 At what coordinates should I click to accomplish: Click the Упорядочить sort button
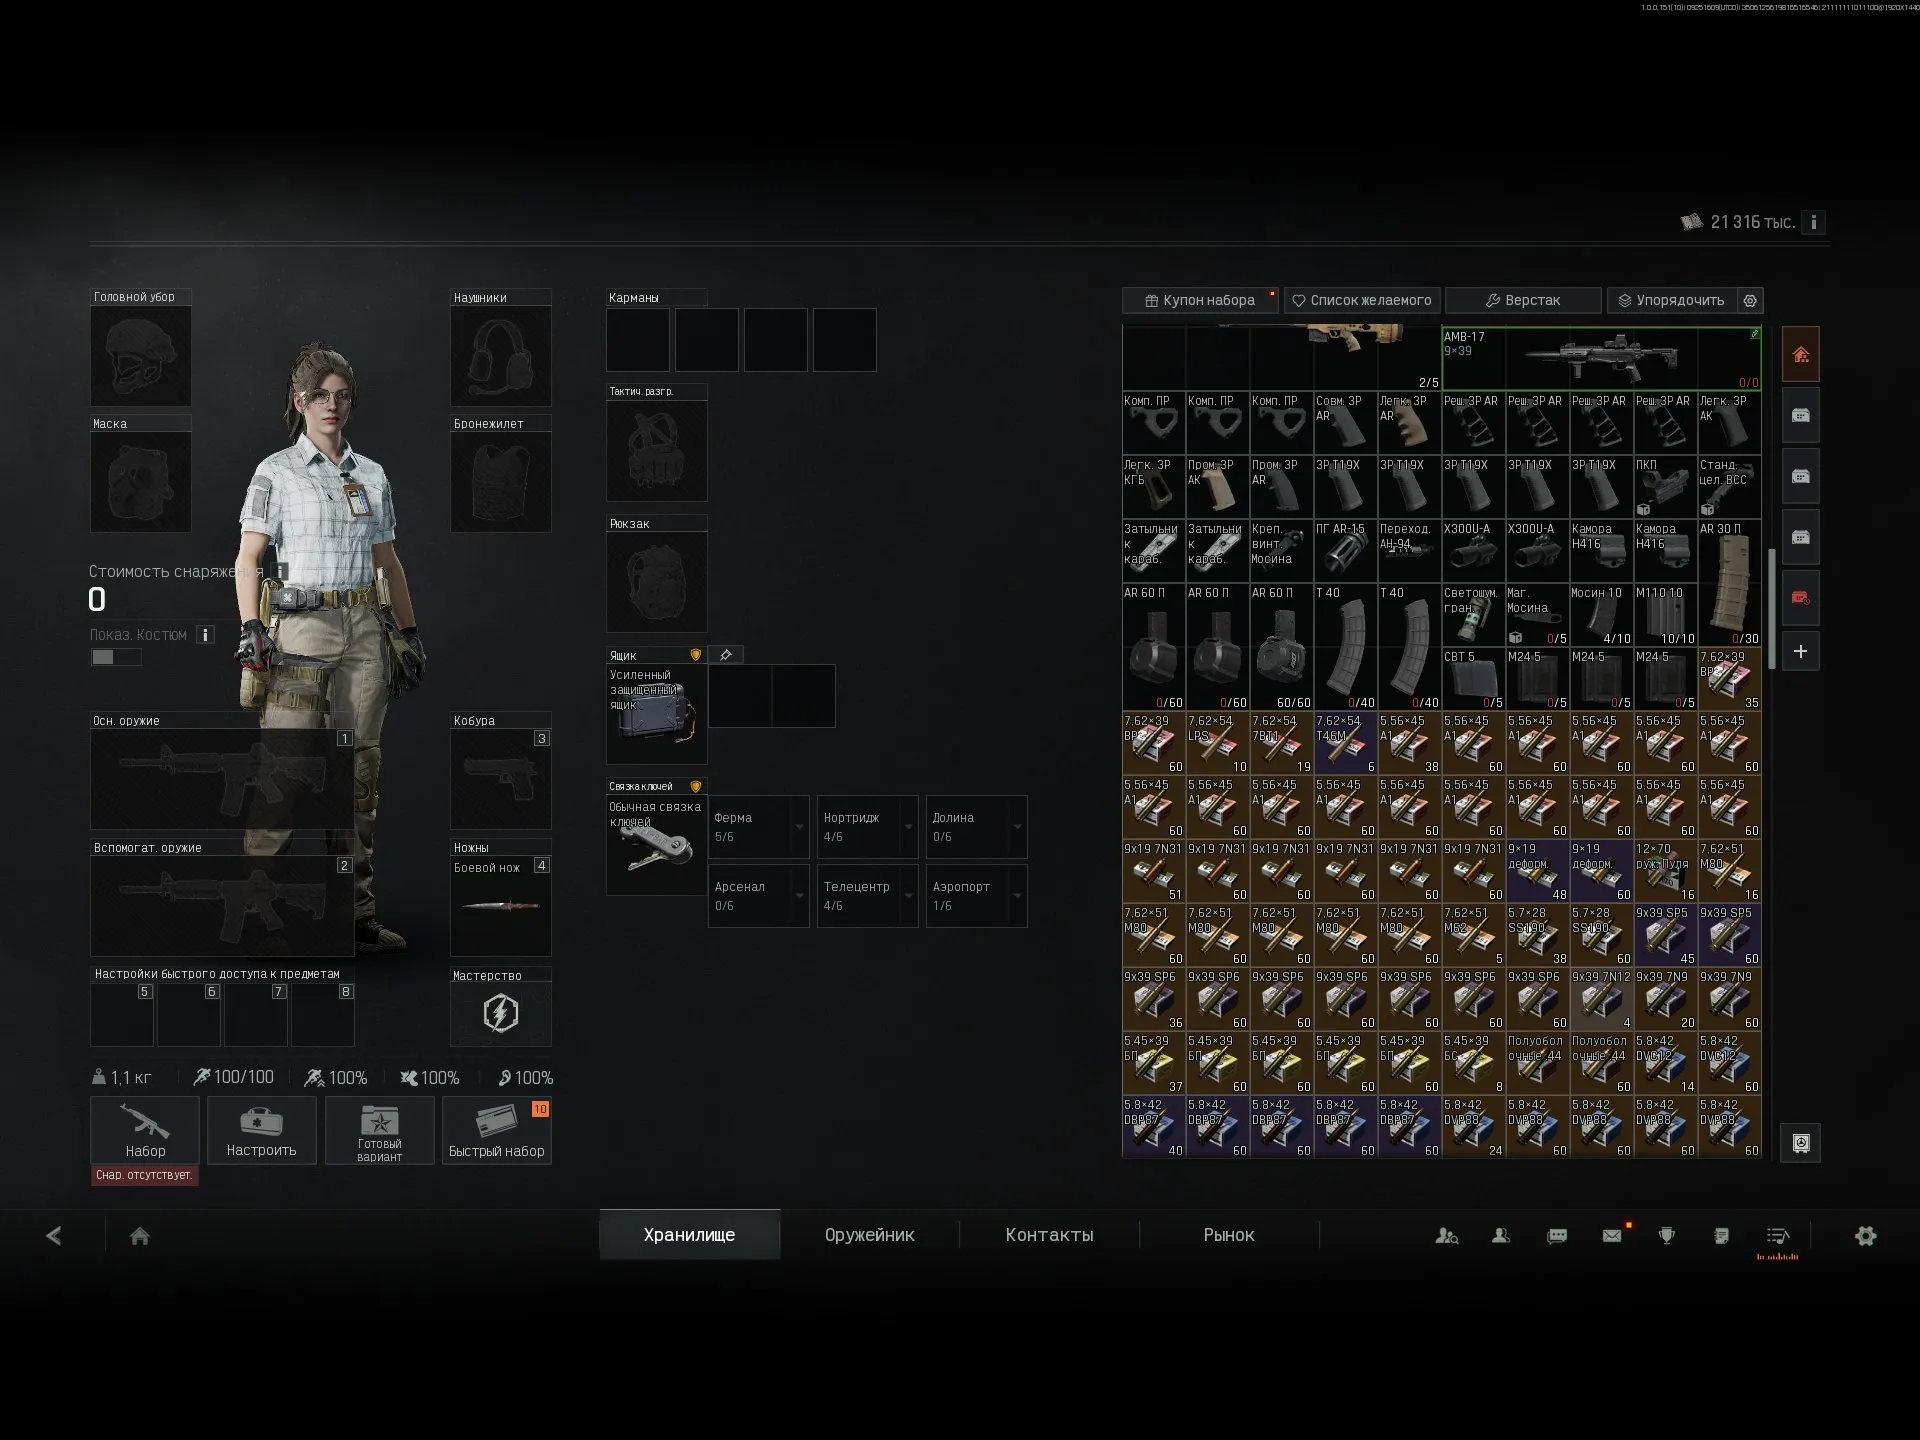click(x=1672, y=300)
